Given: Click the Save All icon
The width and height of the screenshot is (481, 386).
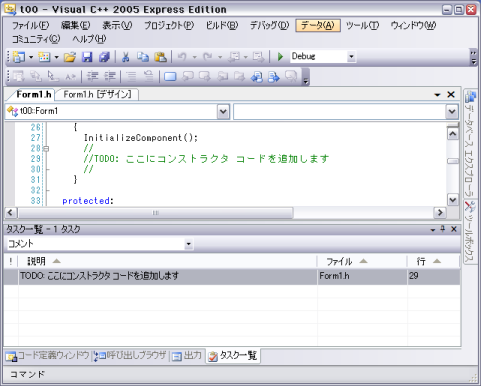Looking at the screenshot, I should tap(104, 57).
